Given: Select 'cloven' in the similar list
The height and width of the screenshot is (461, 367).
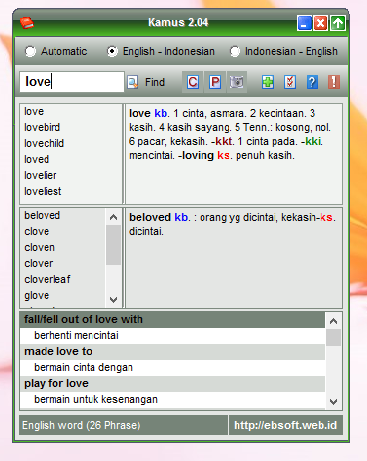Looking at the screenshot, I should coord(39,247).
